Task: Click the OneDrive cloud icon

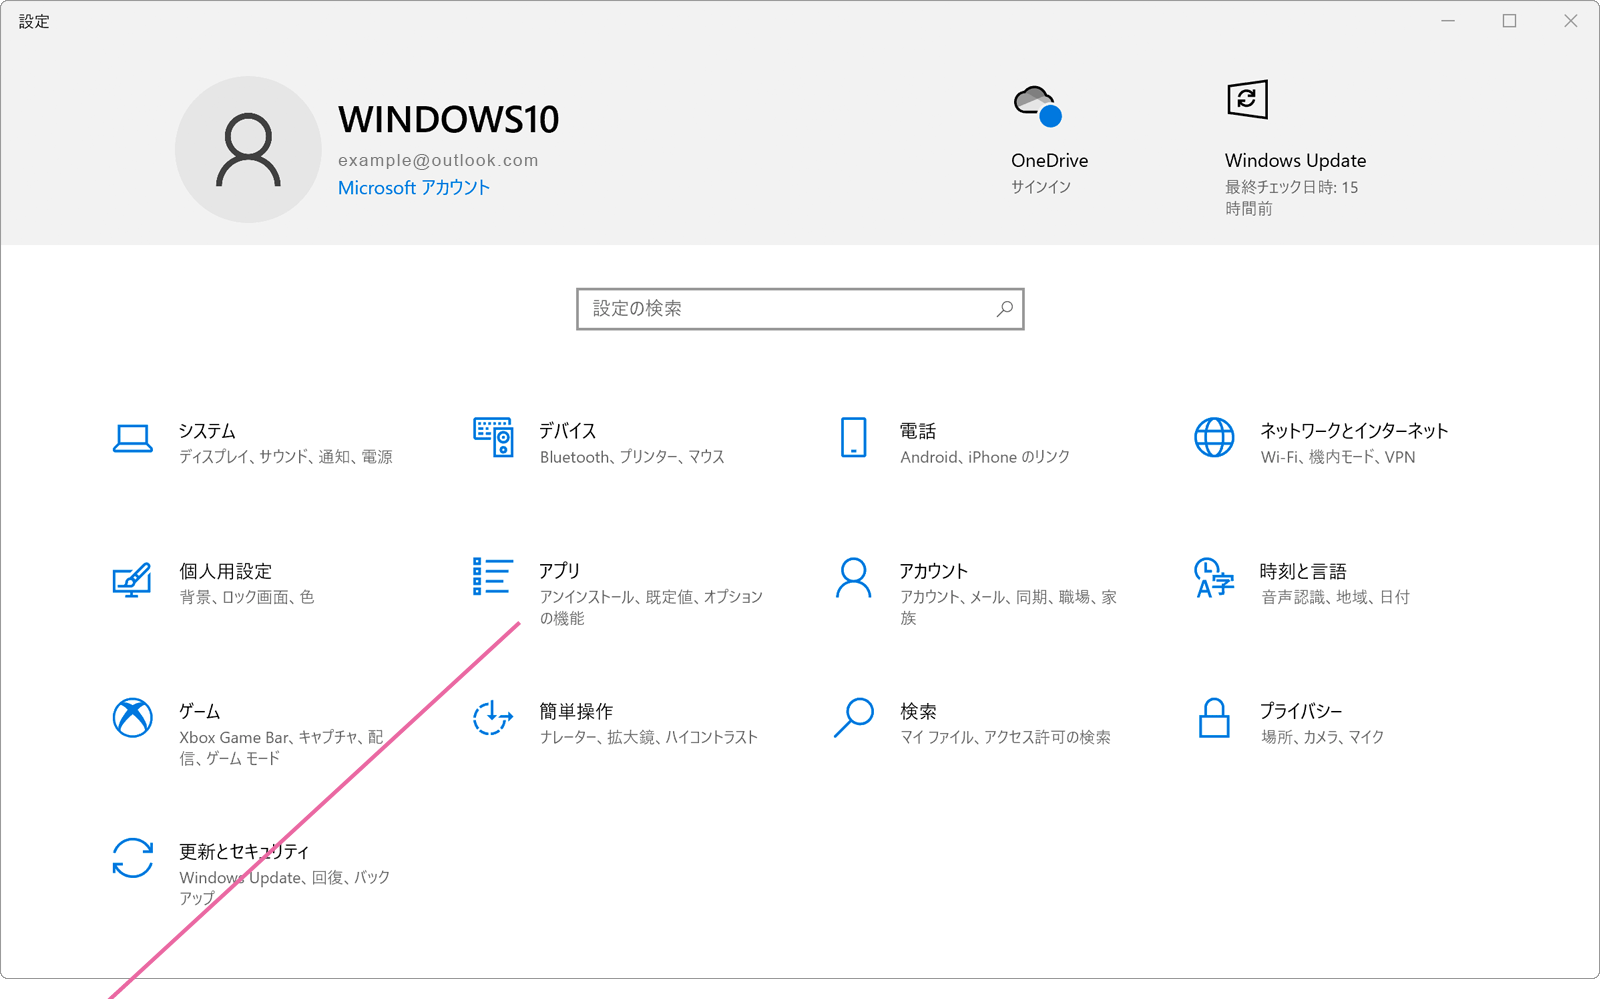Action: point(1037,106)
